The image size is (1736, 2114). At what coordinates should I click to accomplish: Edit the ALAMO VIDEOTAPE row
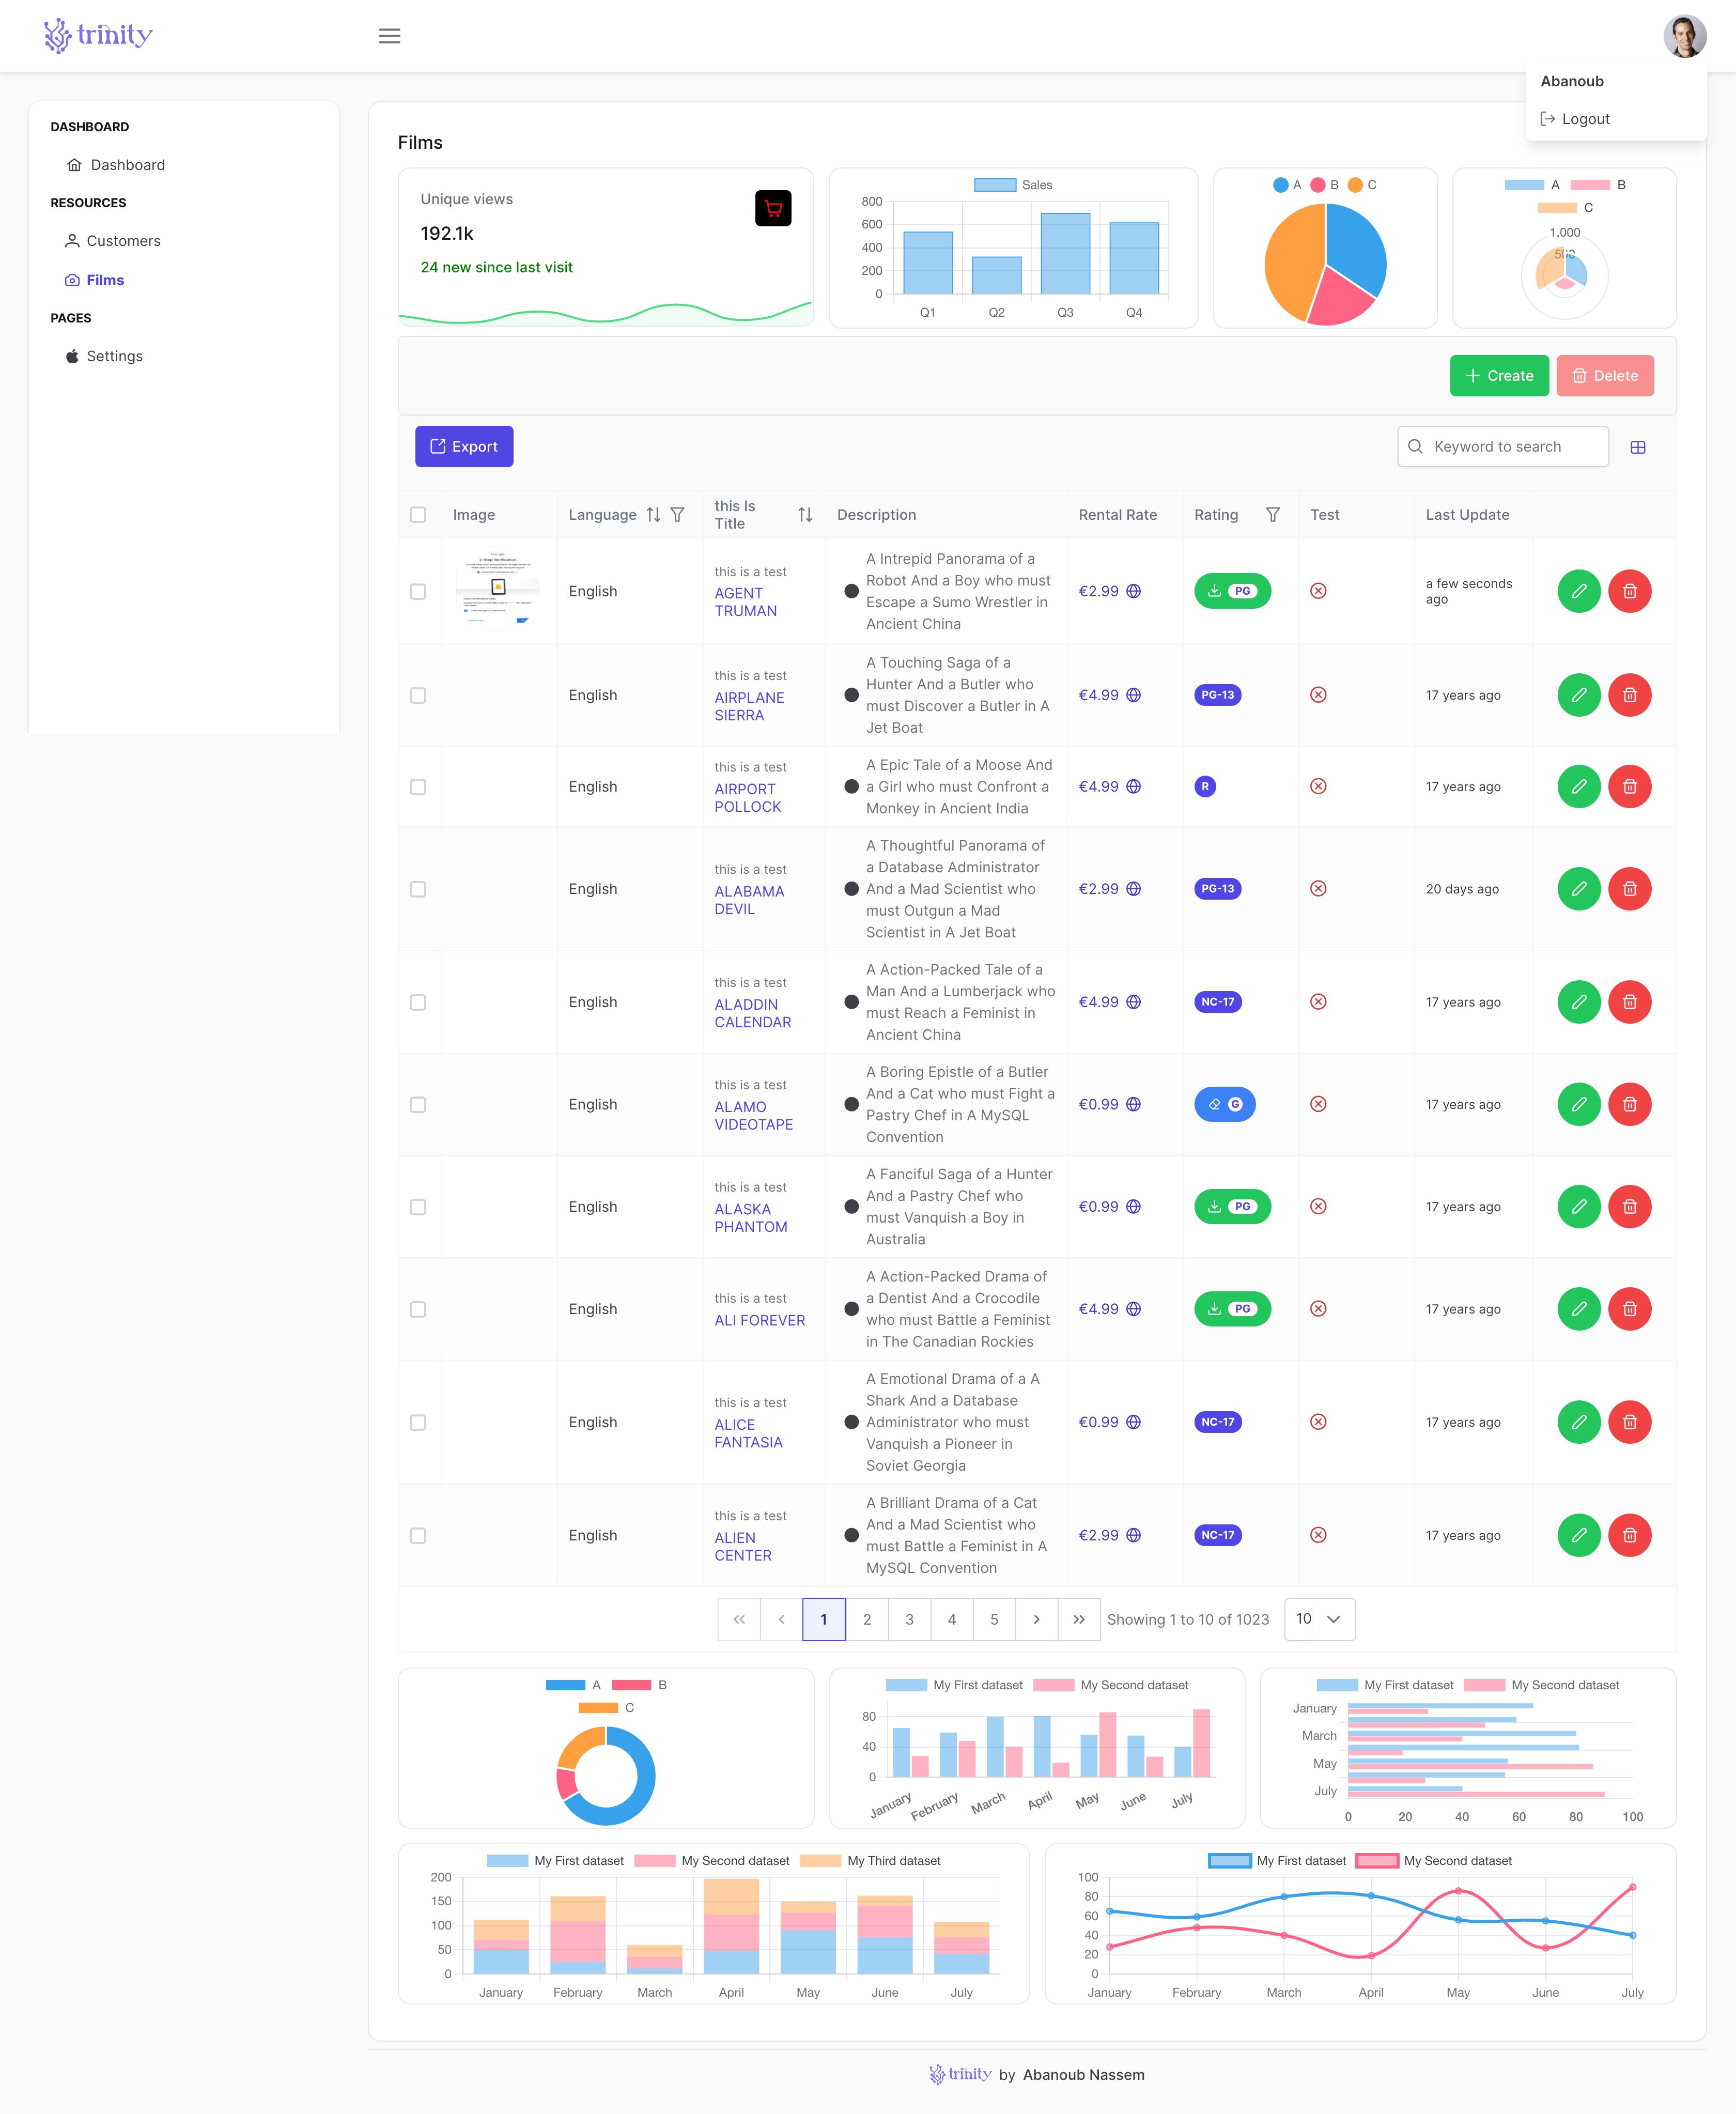1579,1104
